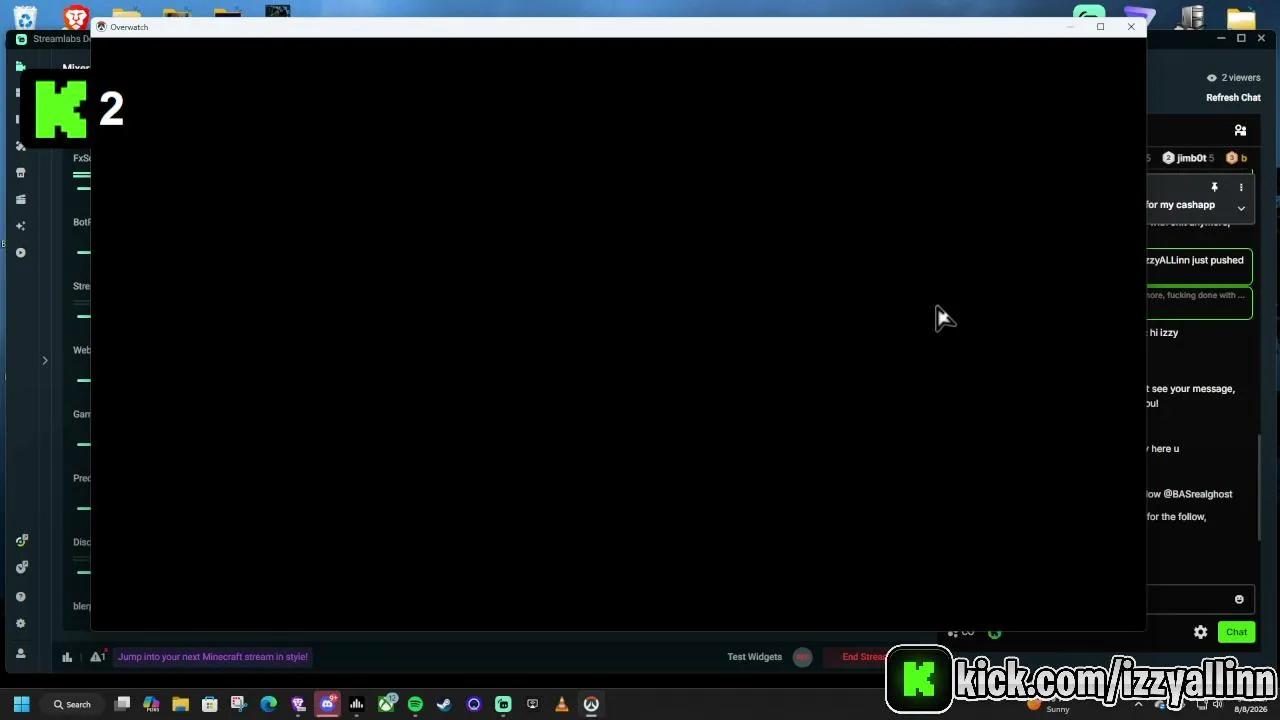Open chat settings gear icon
The height and width of the screenshot is (720, 1280).
(1200, 632)
